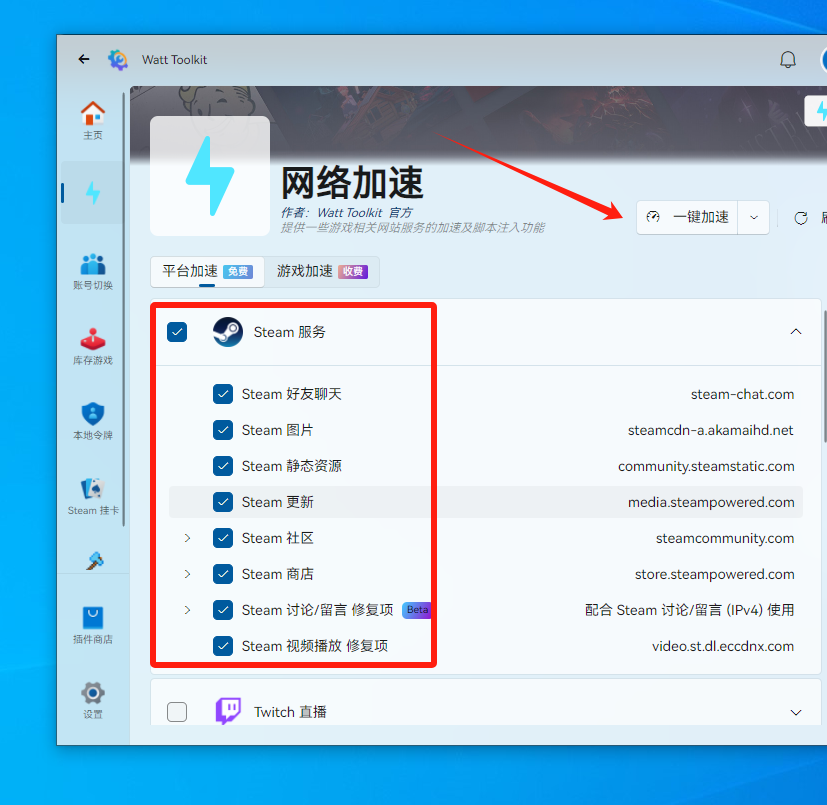Click the refresh icon beside 一键加速
Image resolution: width=827 pixels, height=805 pixels.
(801, 218)
